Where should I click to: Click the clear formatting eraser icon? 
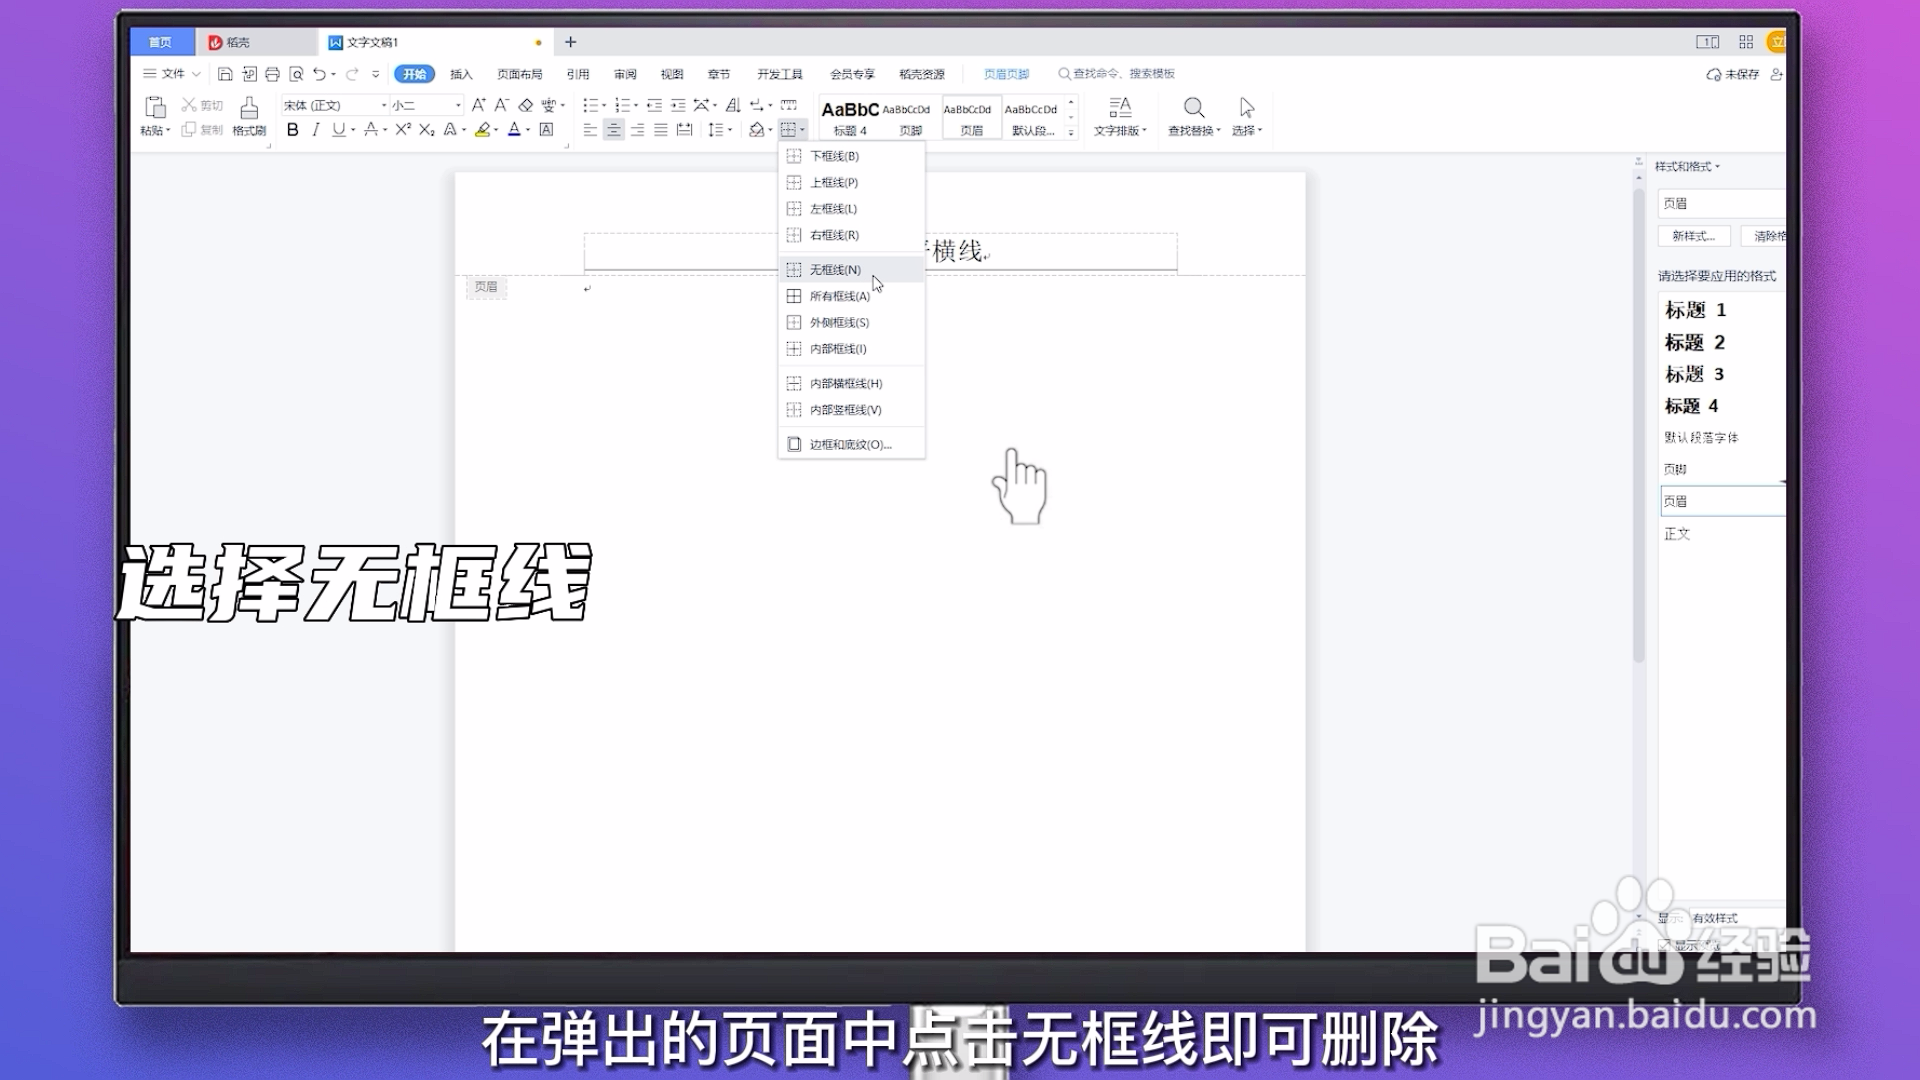(526, 105)
